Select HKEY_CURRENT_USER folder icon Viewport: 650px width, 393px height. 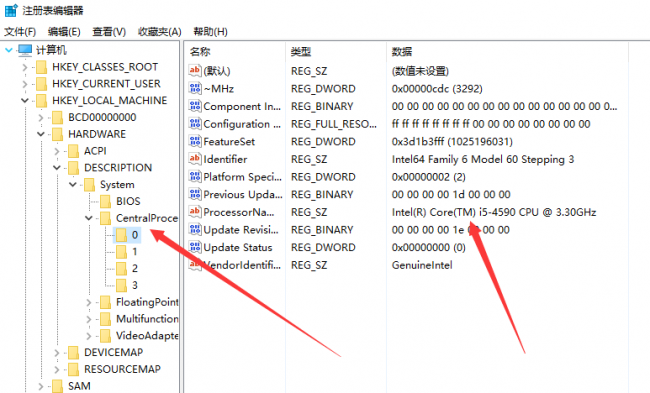point(41,84)
